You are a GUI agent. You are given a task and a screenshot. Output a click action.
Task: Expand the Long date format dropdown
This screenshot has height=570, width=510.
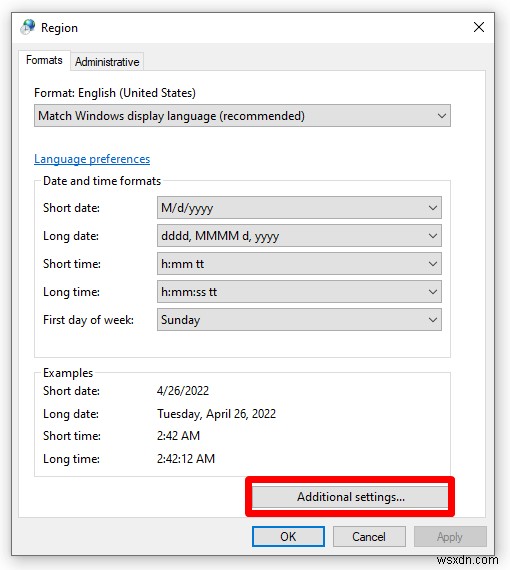click(299, 236)
